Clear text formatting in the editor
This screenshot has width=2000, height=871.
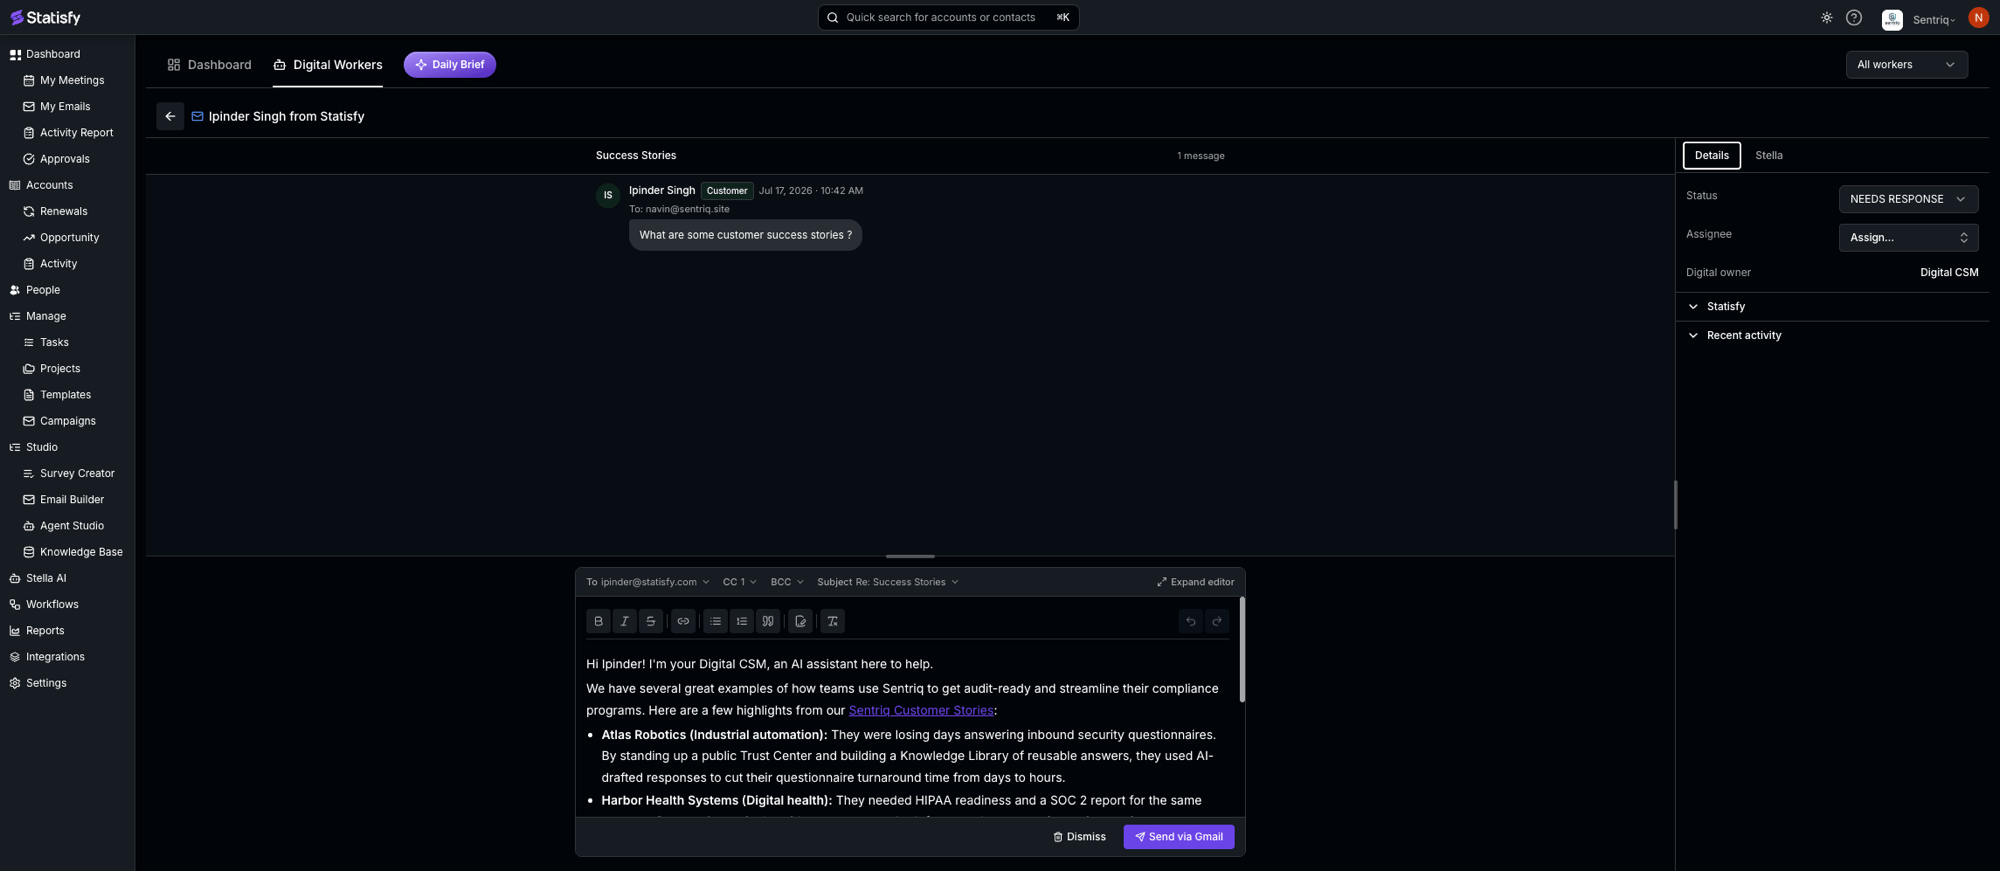(832, 621)
